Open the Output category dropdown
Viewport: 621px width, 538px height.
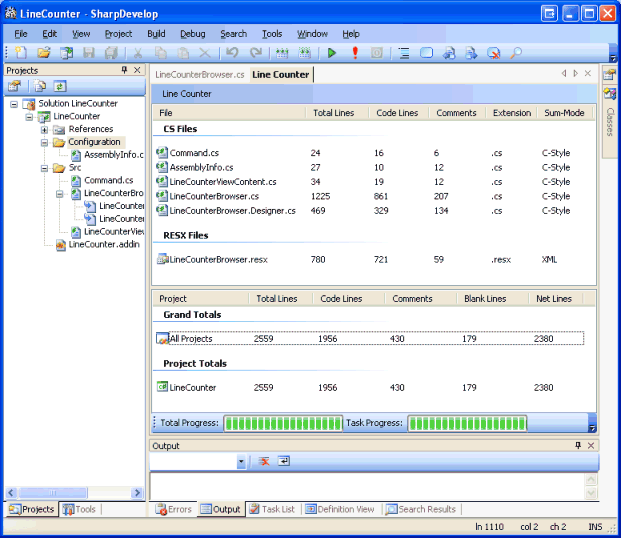241,462
